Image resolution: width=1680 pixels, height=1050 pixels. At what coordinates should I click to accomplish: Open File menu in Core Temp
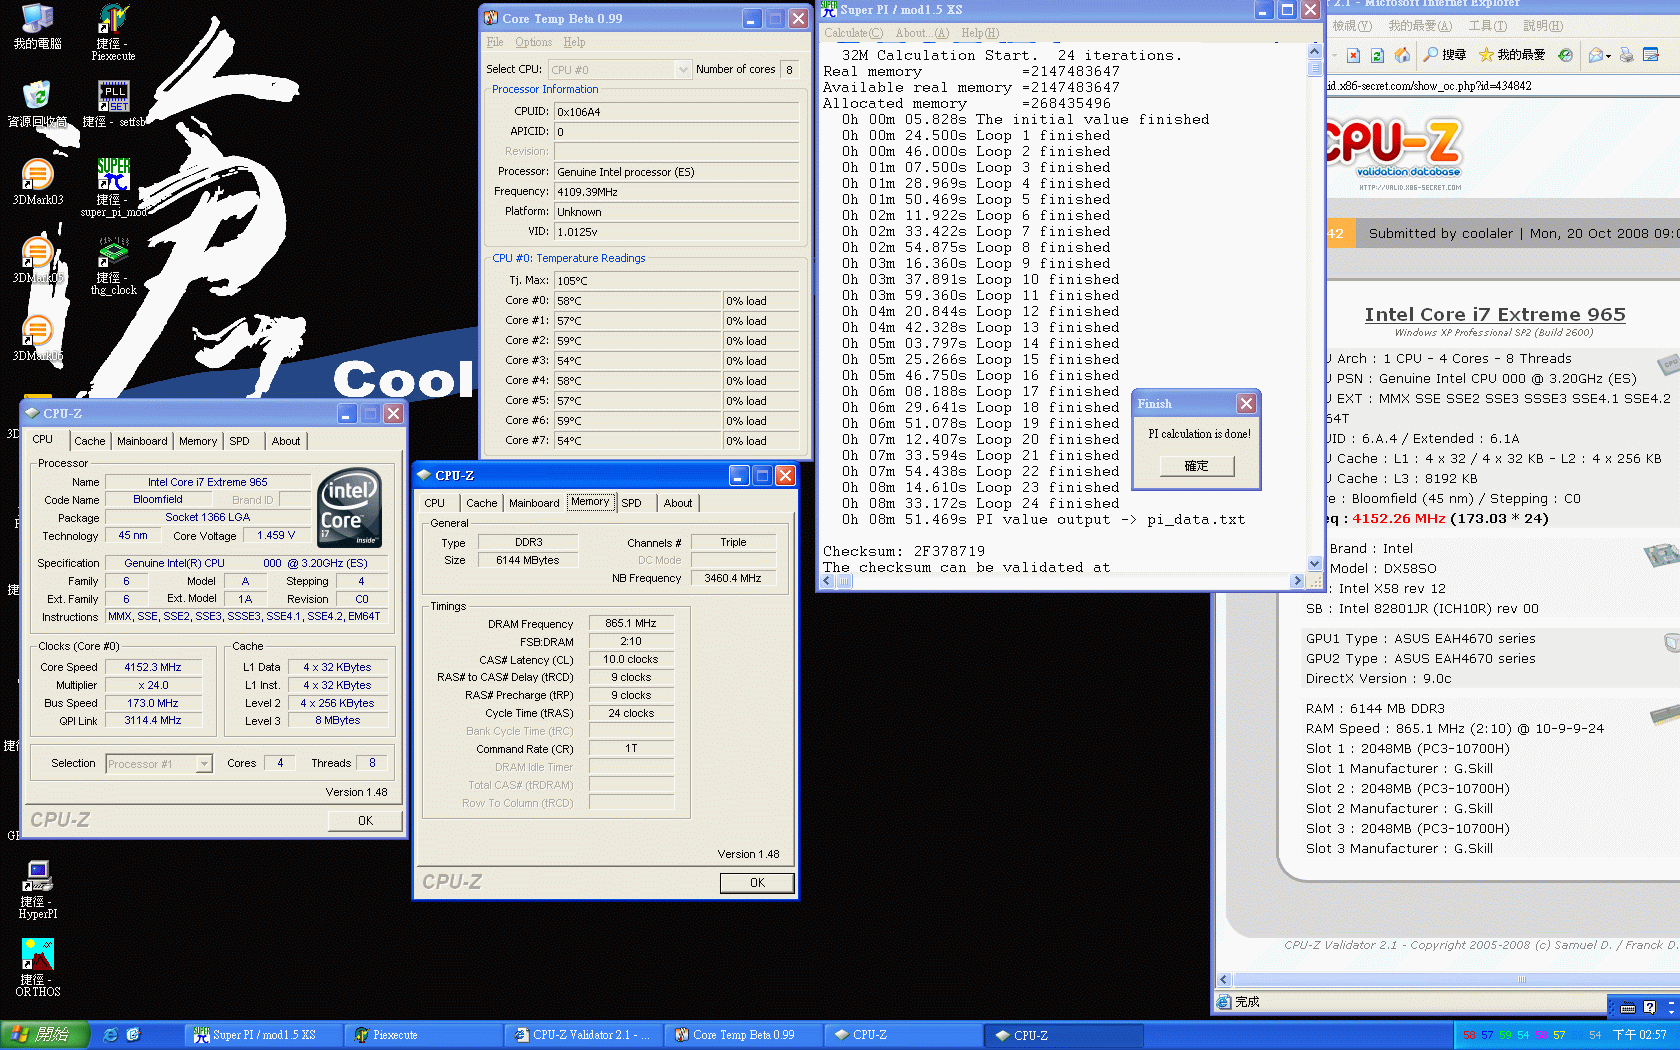coord(495,42)
